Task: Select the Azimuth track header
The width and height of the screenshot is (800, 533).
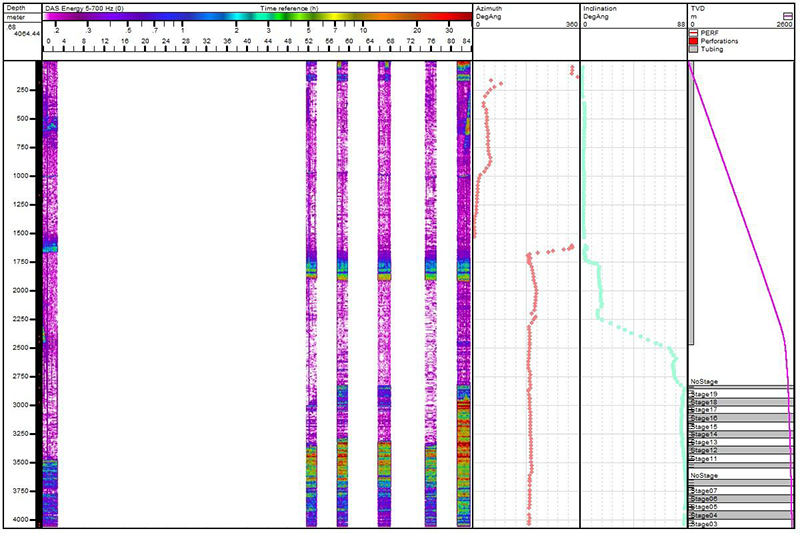Action: tap(489, 9)
